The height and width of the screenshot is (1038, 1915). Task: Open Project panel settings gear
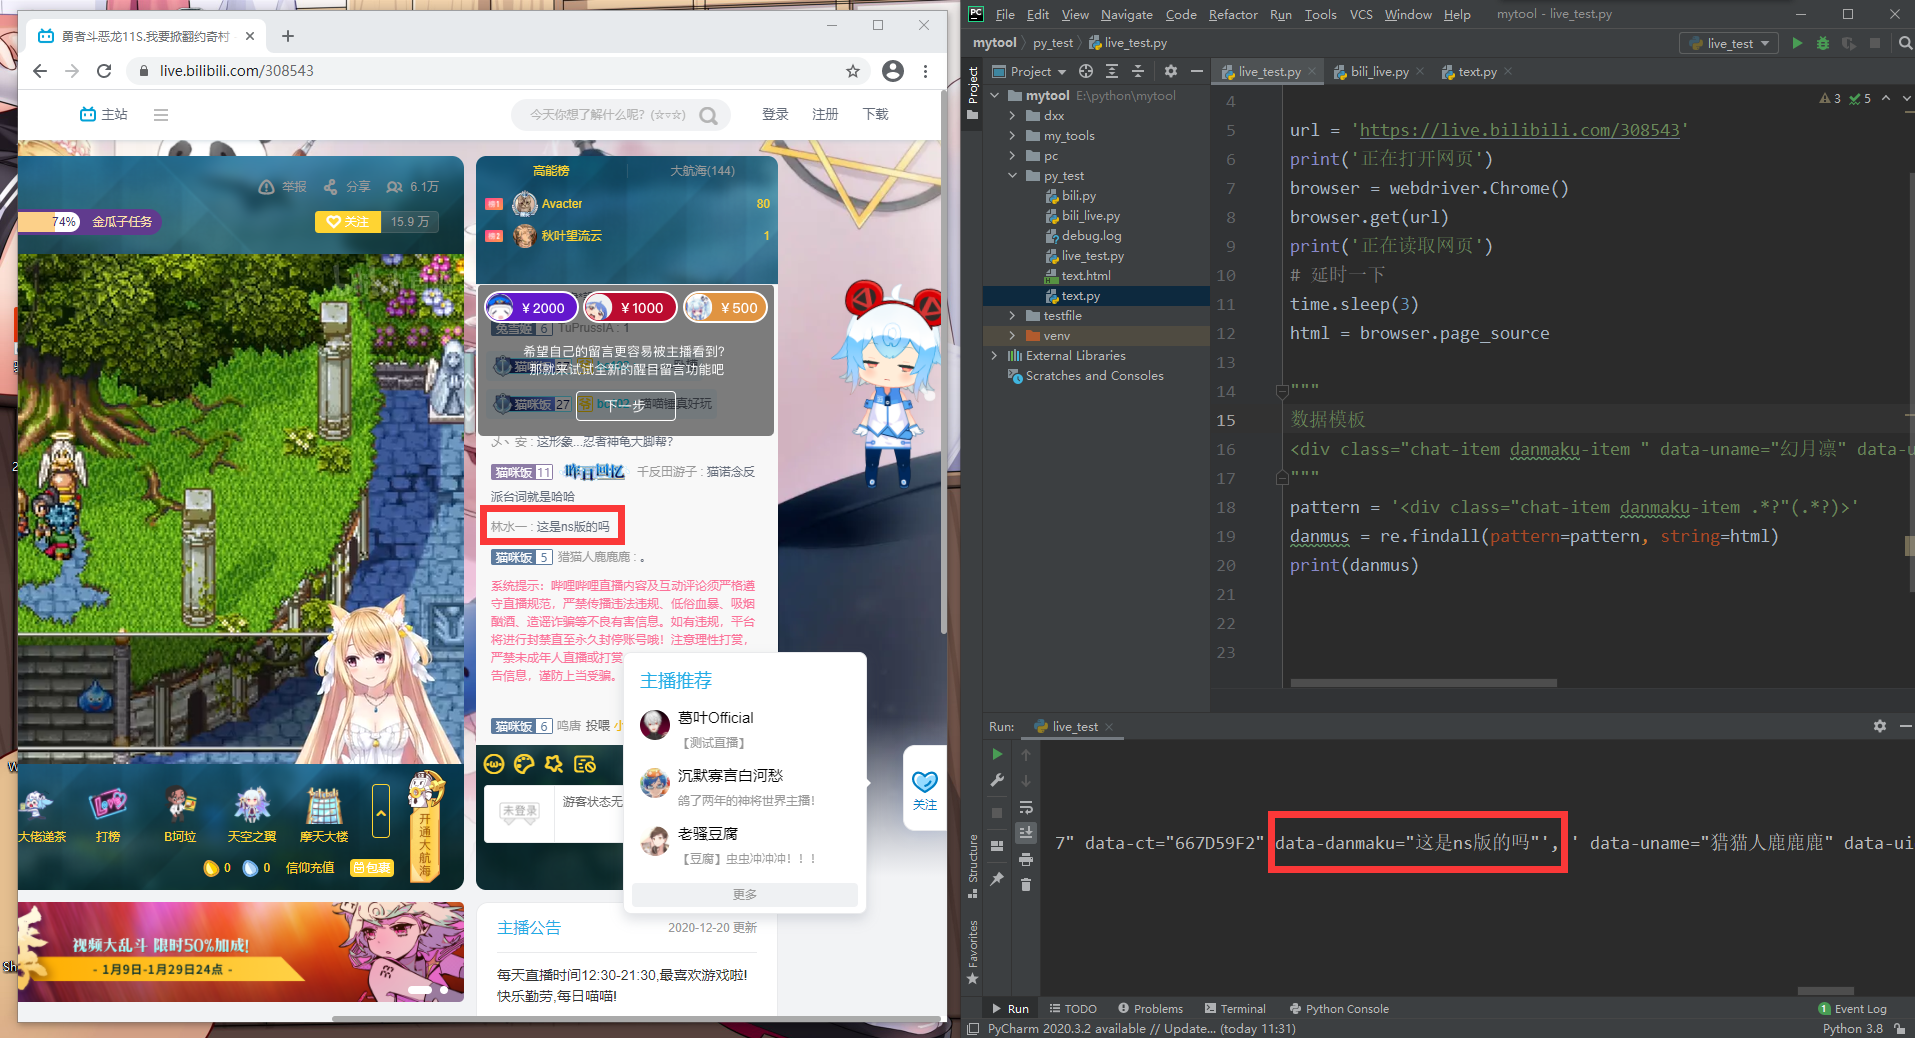tap(1171, 72)
